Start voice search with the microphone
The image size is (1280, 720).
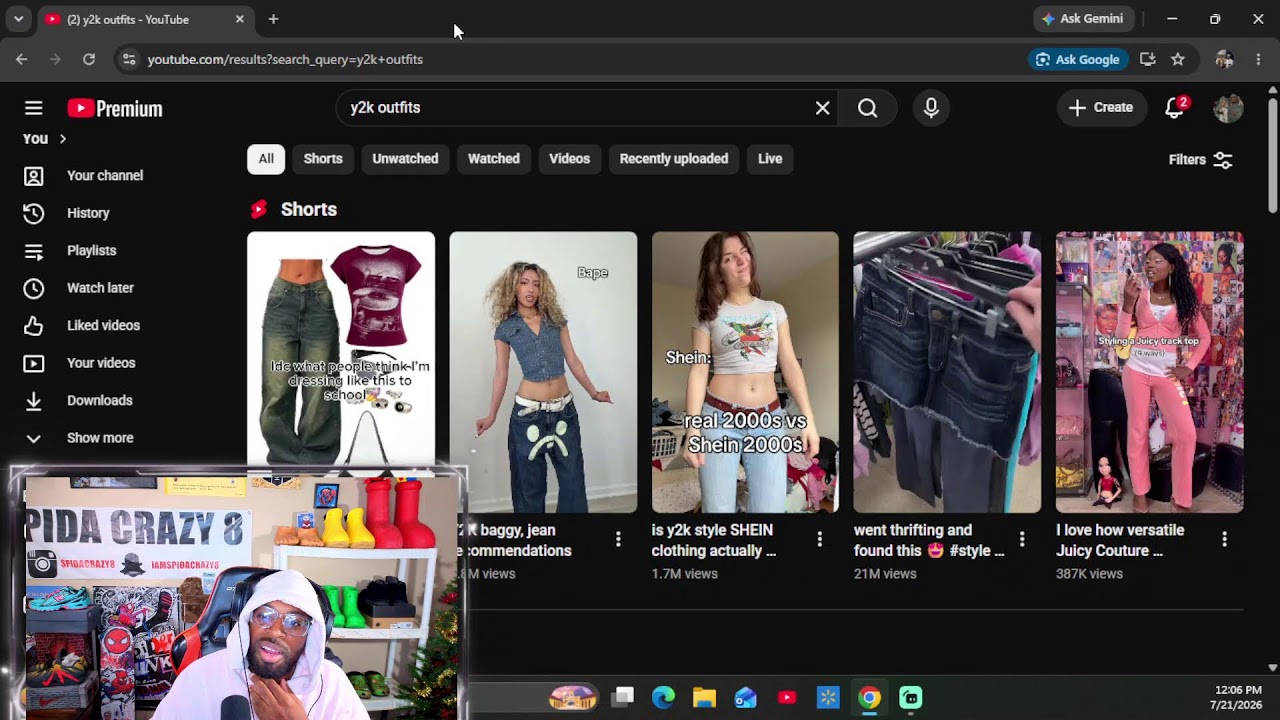(931, 108)
